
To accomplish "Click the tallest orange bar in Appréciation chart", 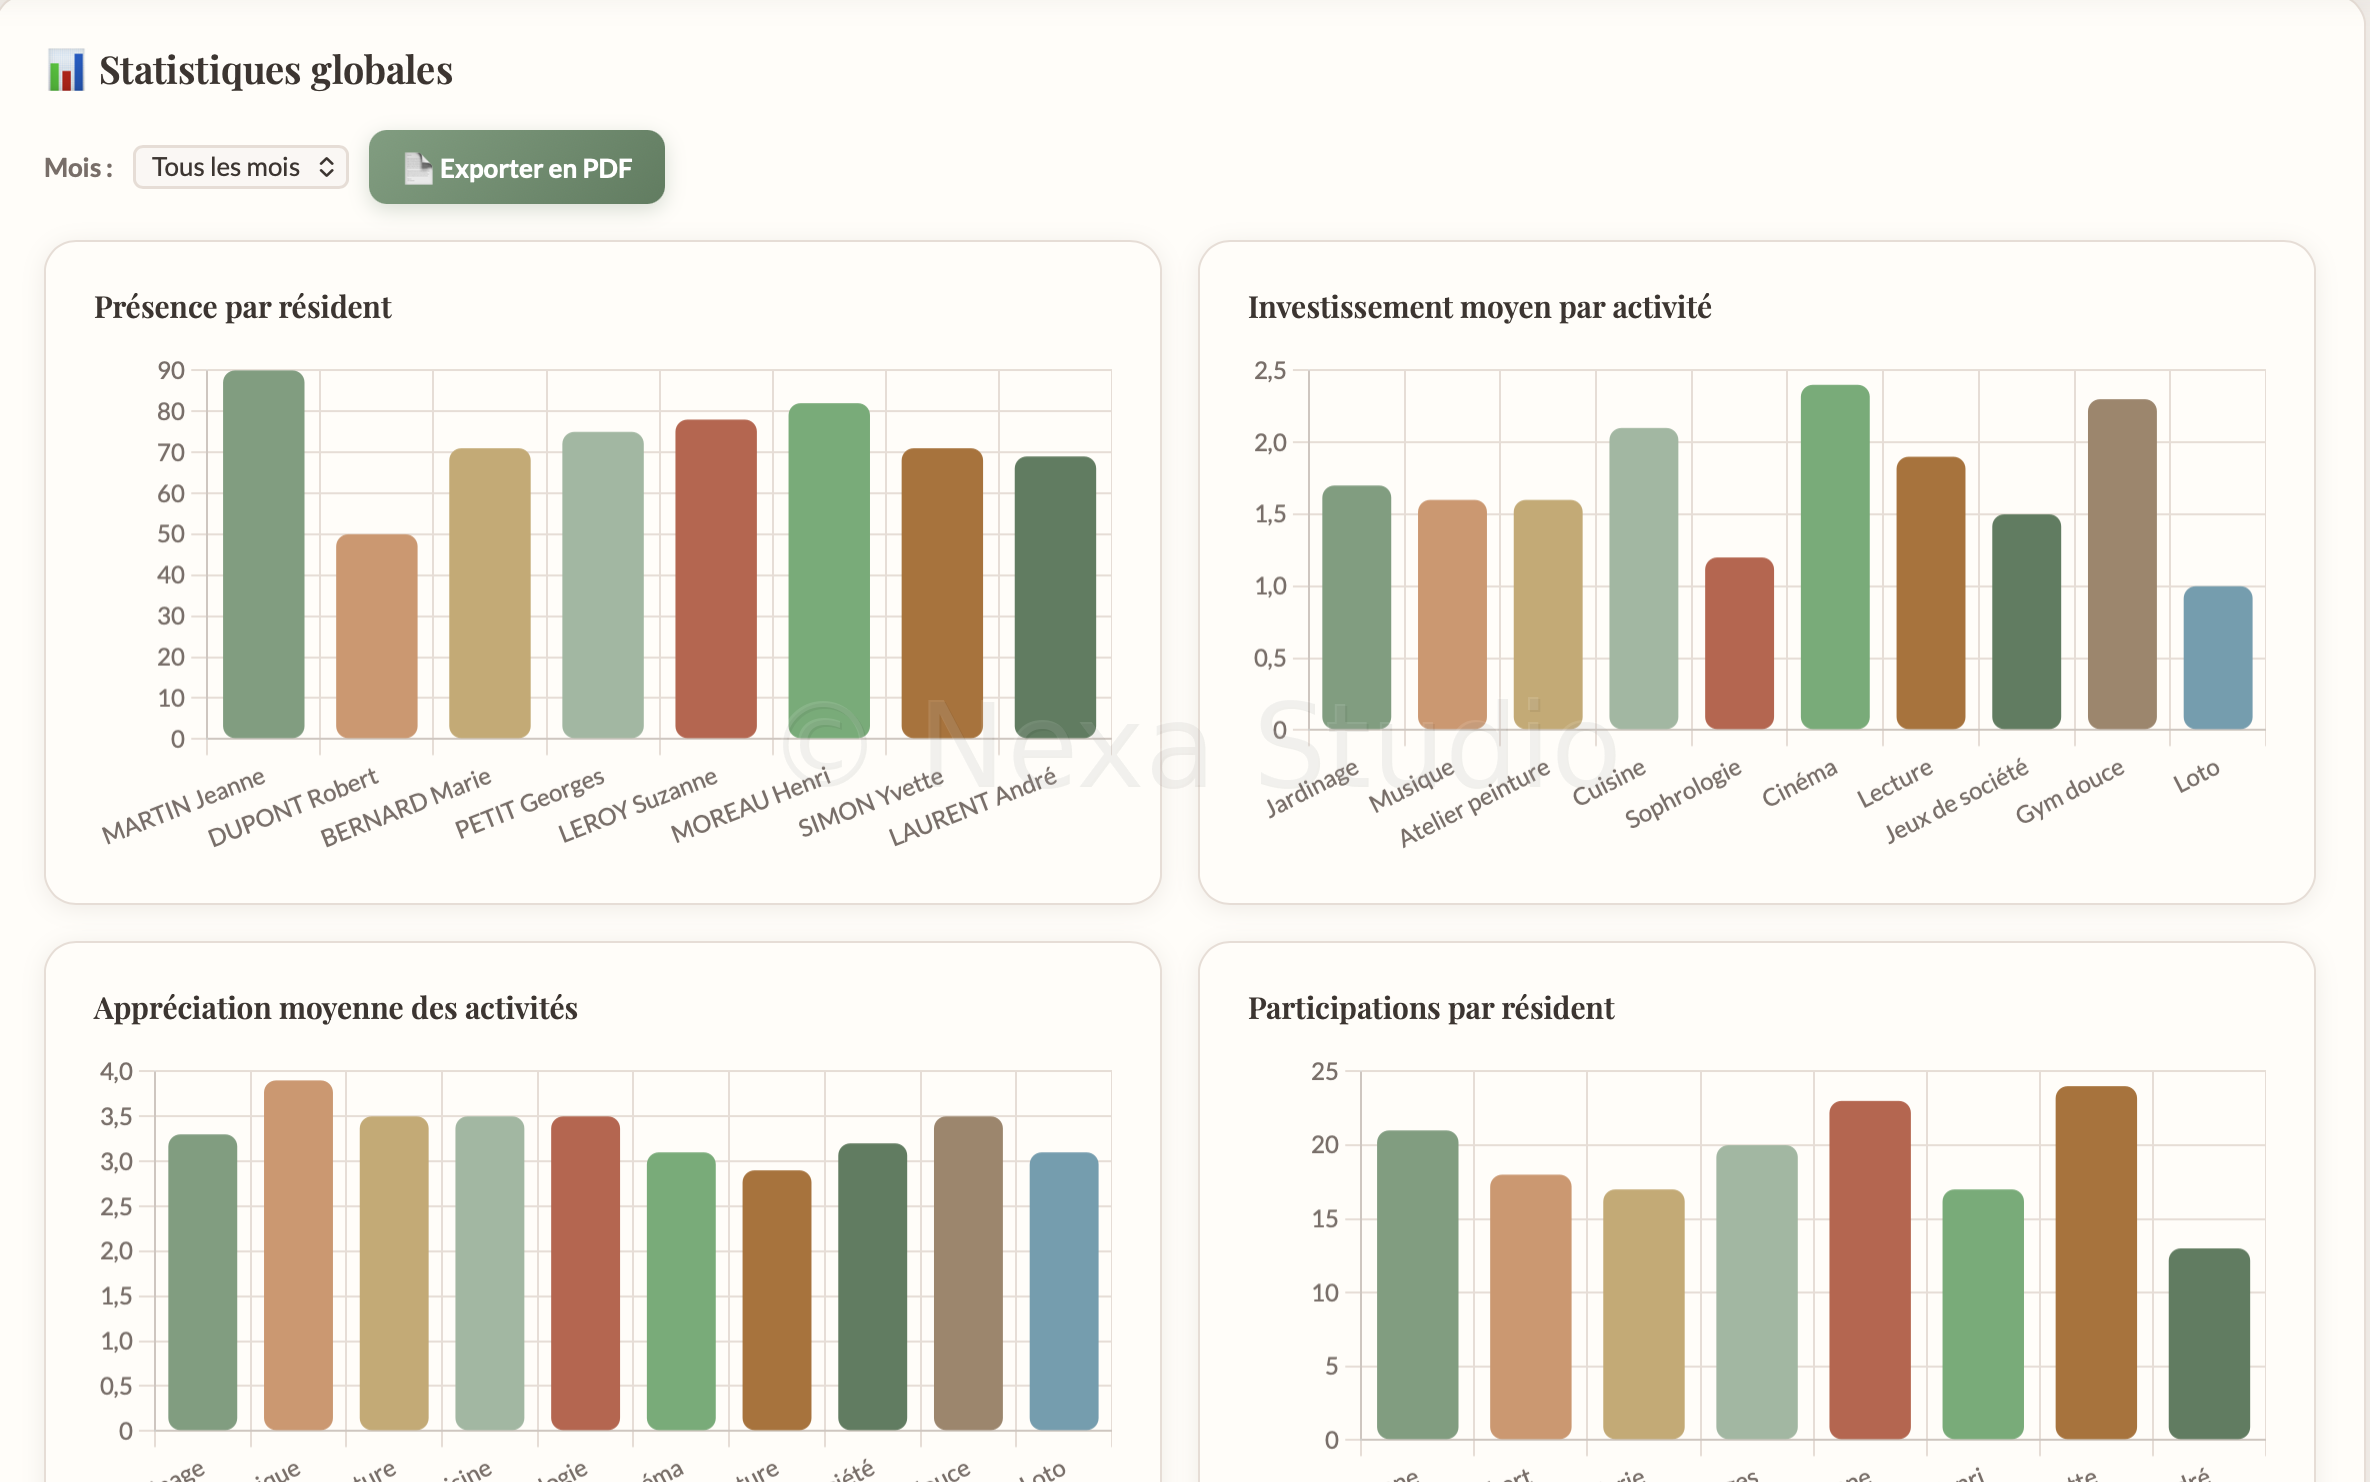I will pos(298,1255).
